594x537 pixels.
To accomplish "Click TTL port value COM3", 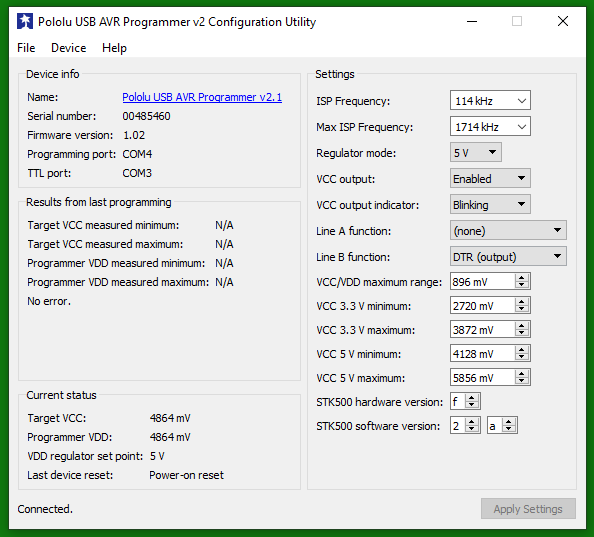I will pyautogui.click(x=137, y=173).
